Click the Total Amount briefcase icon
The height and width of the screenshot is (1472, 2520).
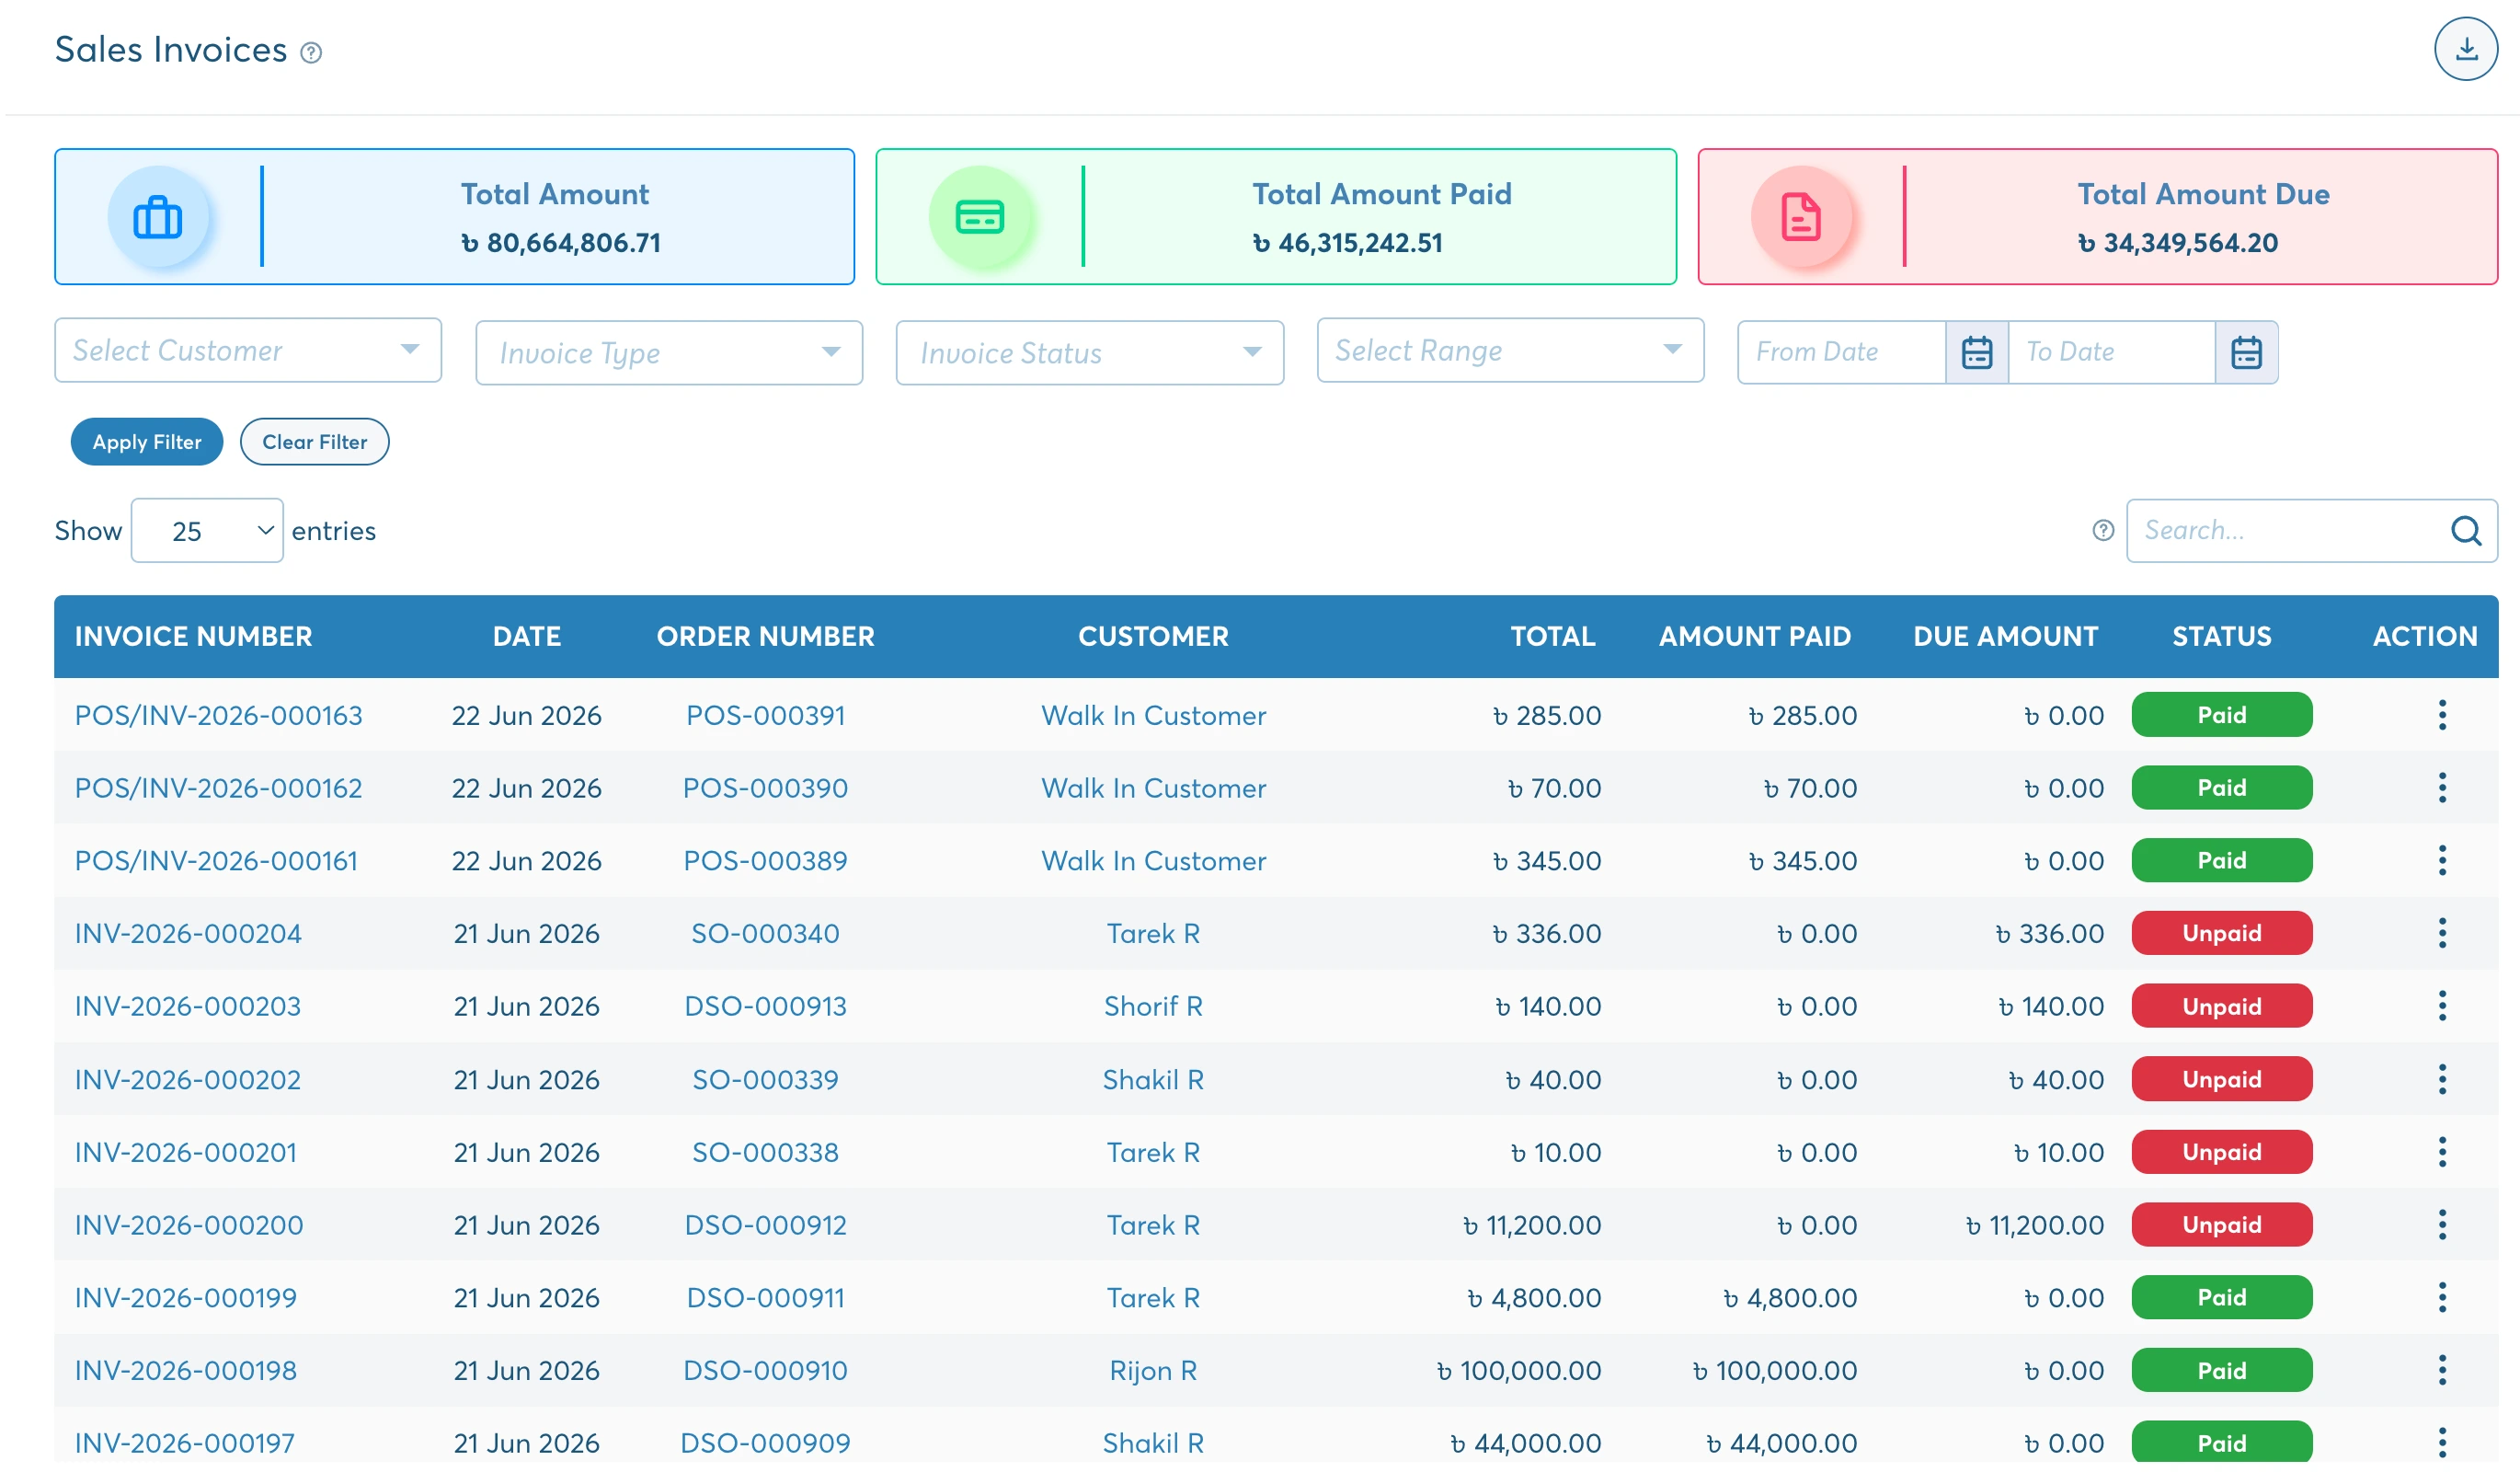tap(158, 217)
